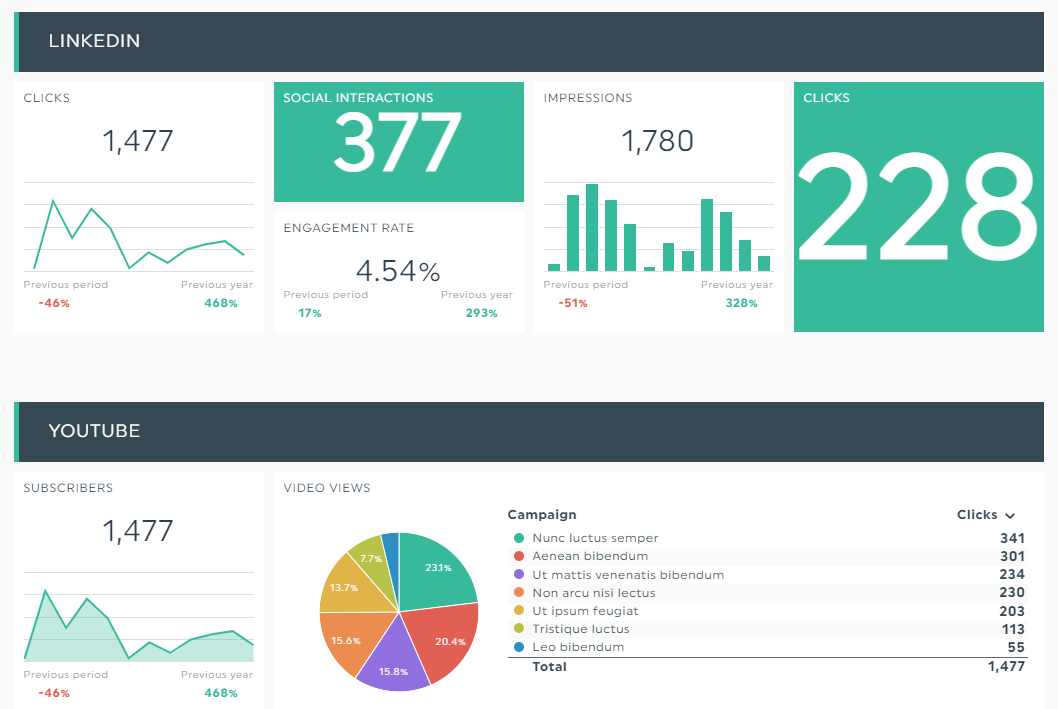Click the SUBSCRIBERS widget title
Viewport: 1058px width, 709px height.
[68, 488]
